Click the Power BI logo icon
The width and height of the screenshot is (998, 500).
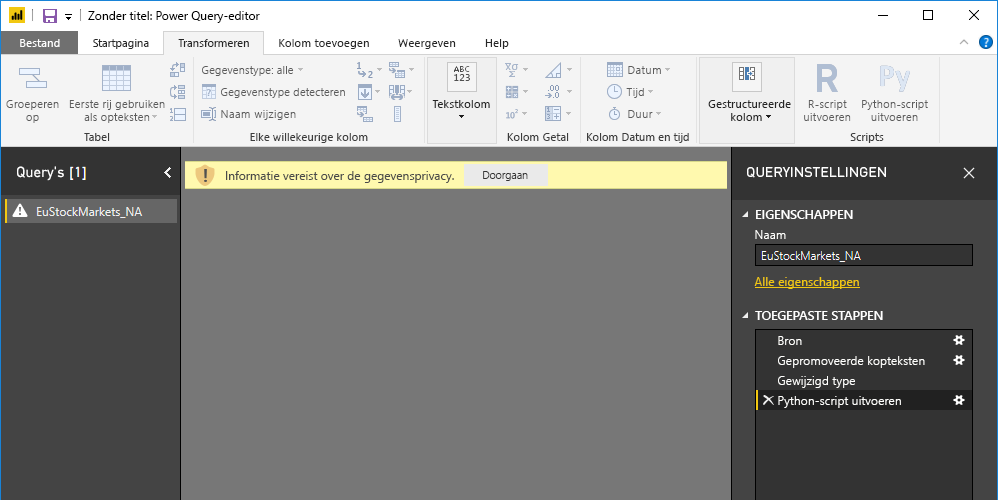click(17, 15)
